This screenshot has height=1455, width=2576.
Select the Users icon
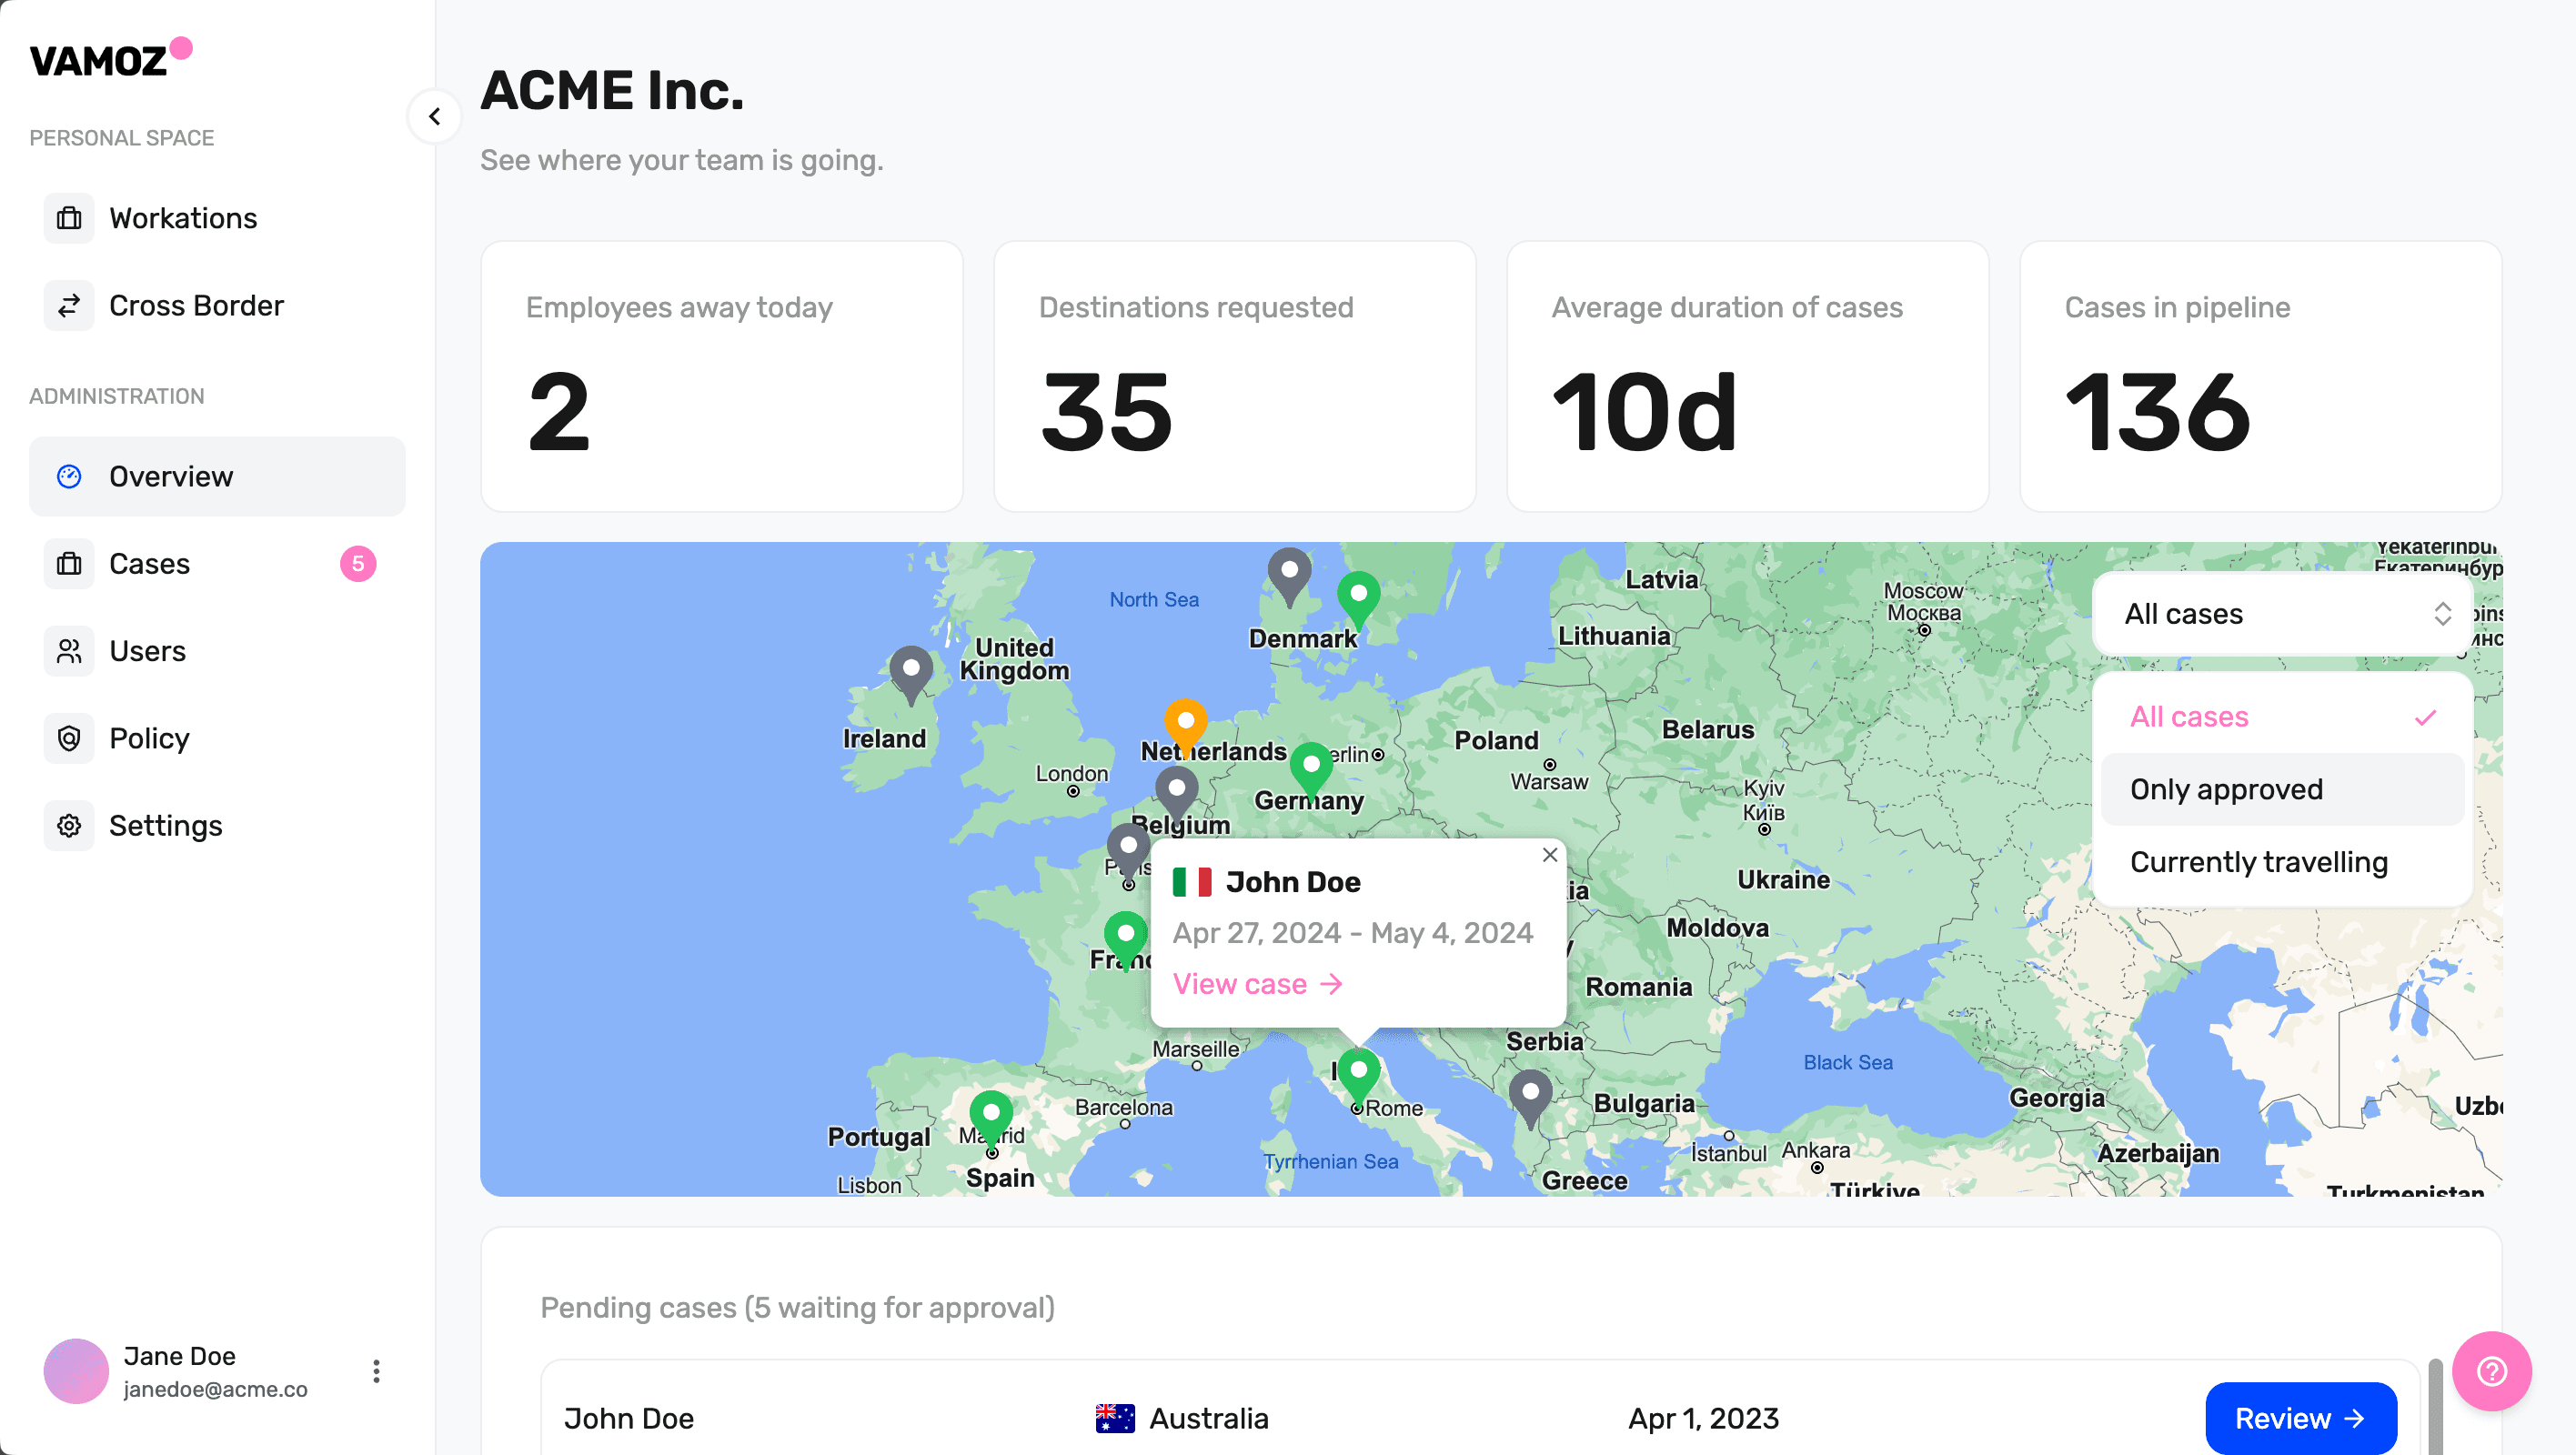click(x=68, y=650)
